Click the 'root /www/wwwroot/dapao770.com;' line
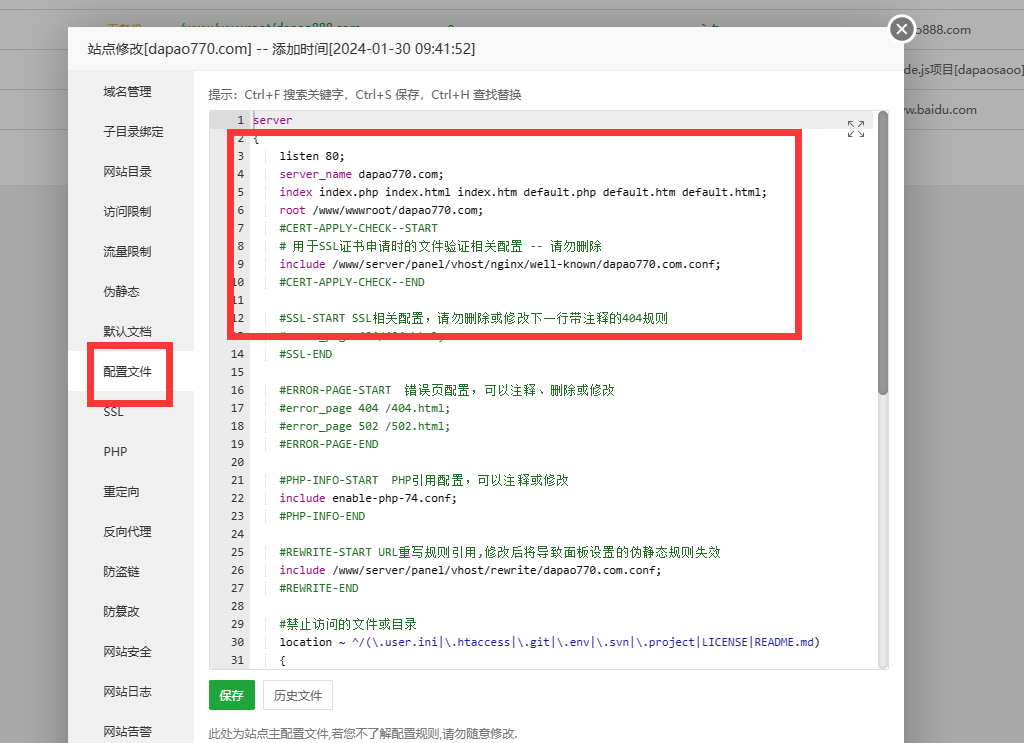Image resolution: width=1024 pixels, height=743 pixels. pos(381,210)
